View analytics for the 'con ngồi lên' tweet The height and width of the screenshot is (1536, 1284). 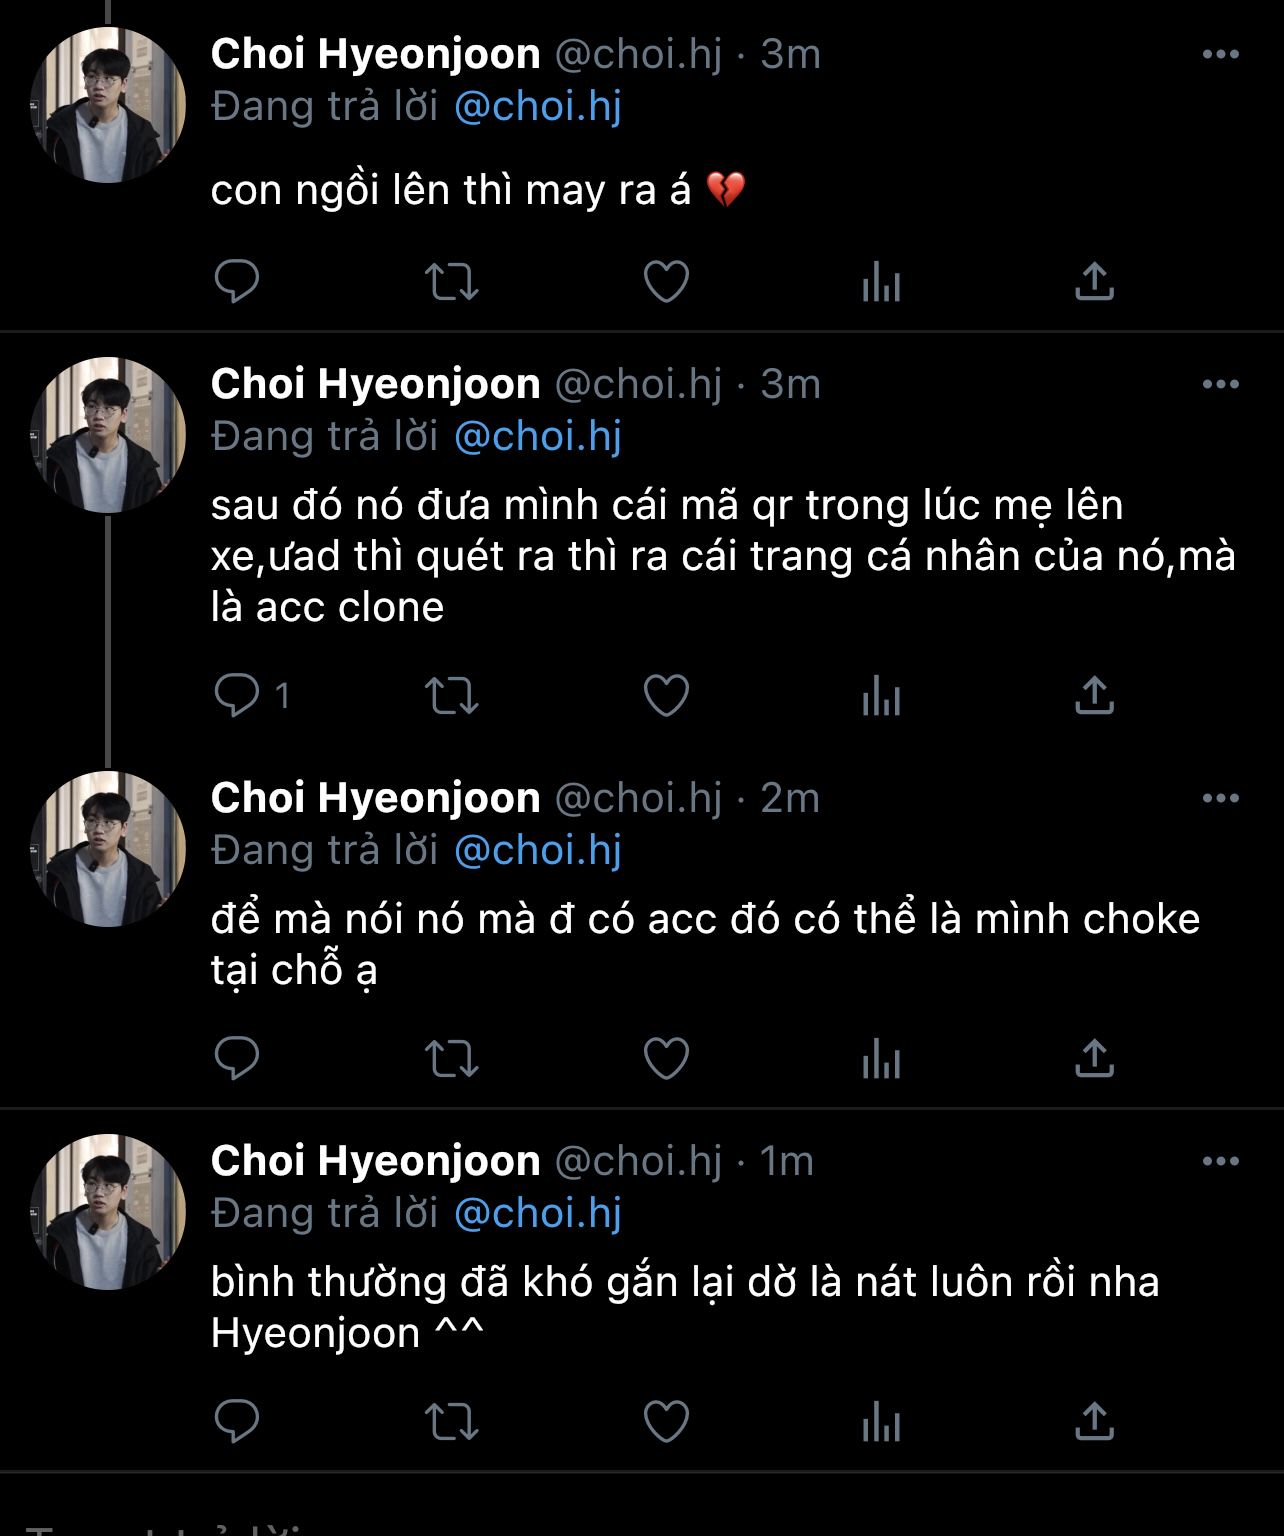(881, 283)
